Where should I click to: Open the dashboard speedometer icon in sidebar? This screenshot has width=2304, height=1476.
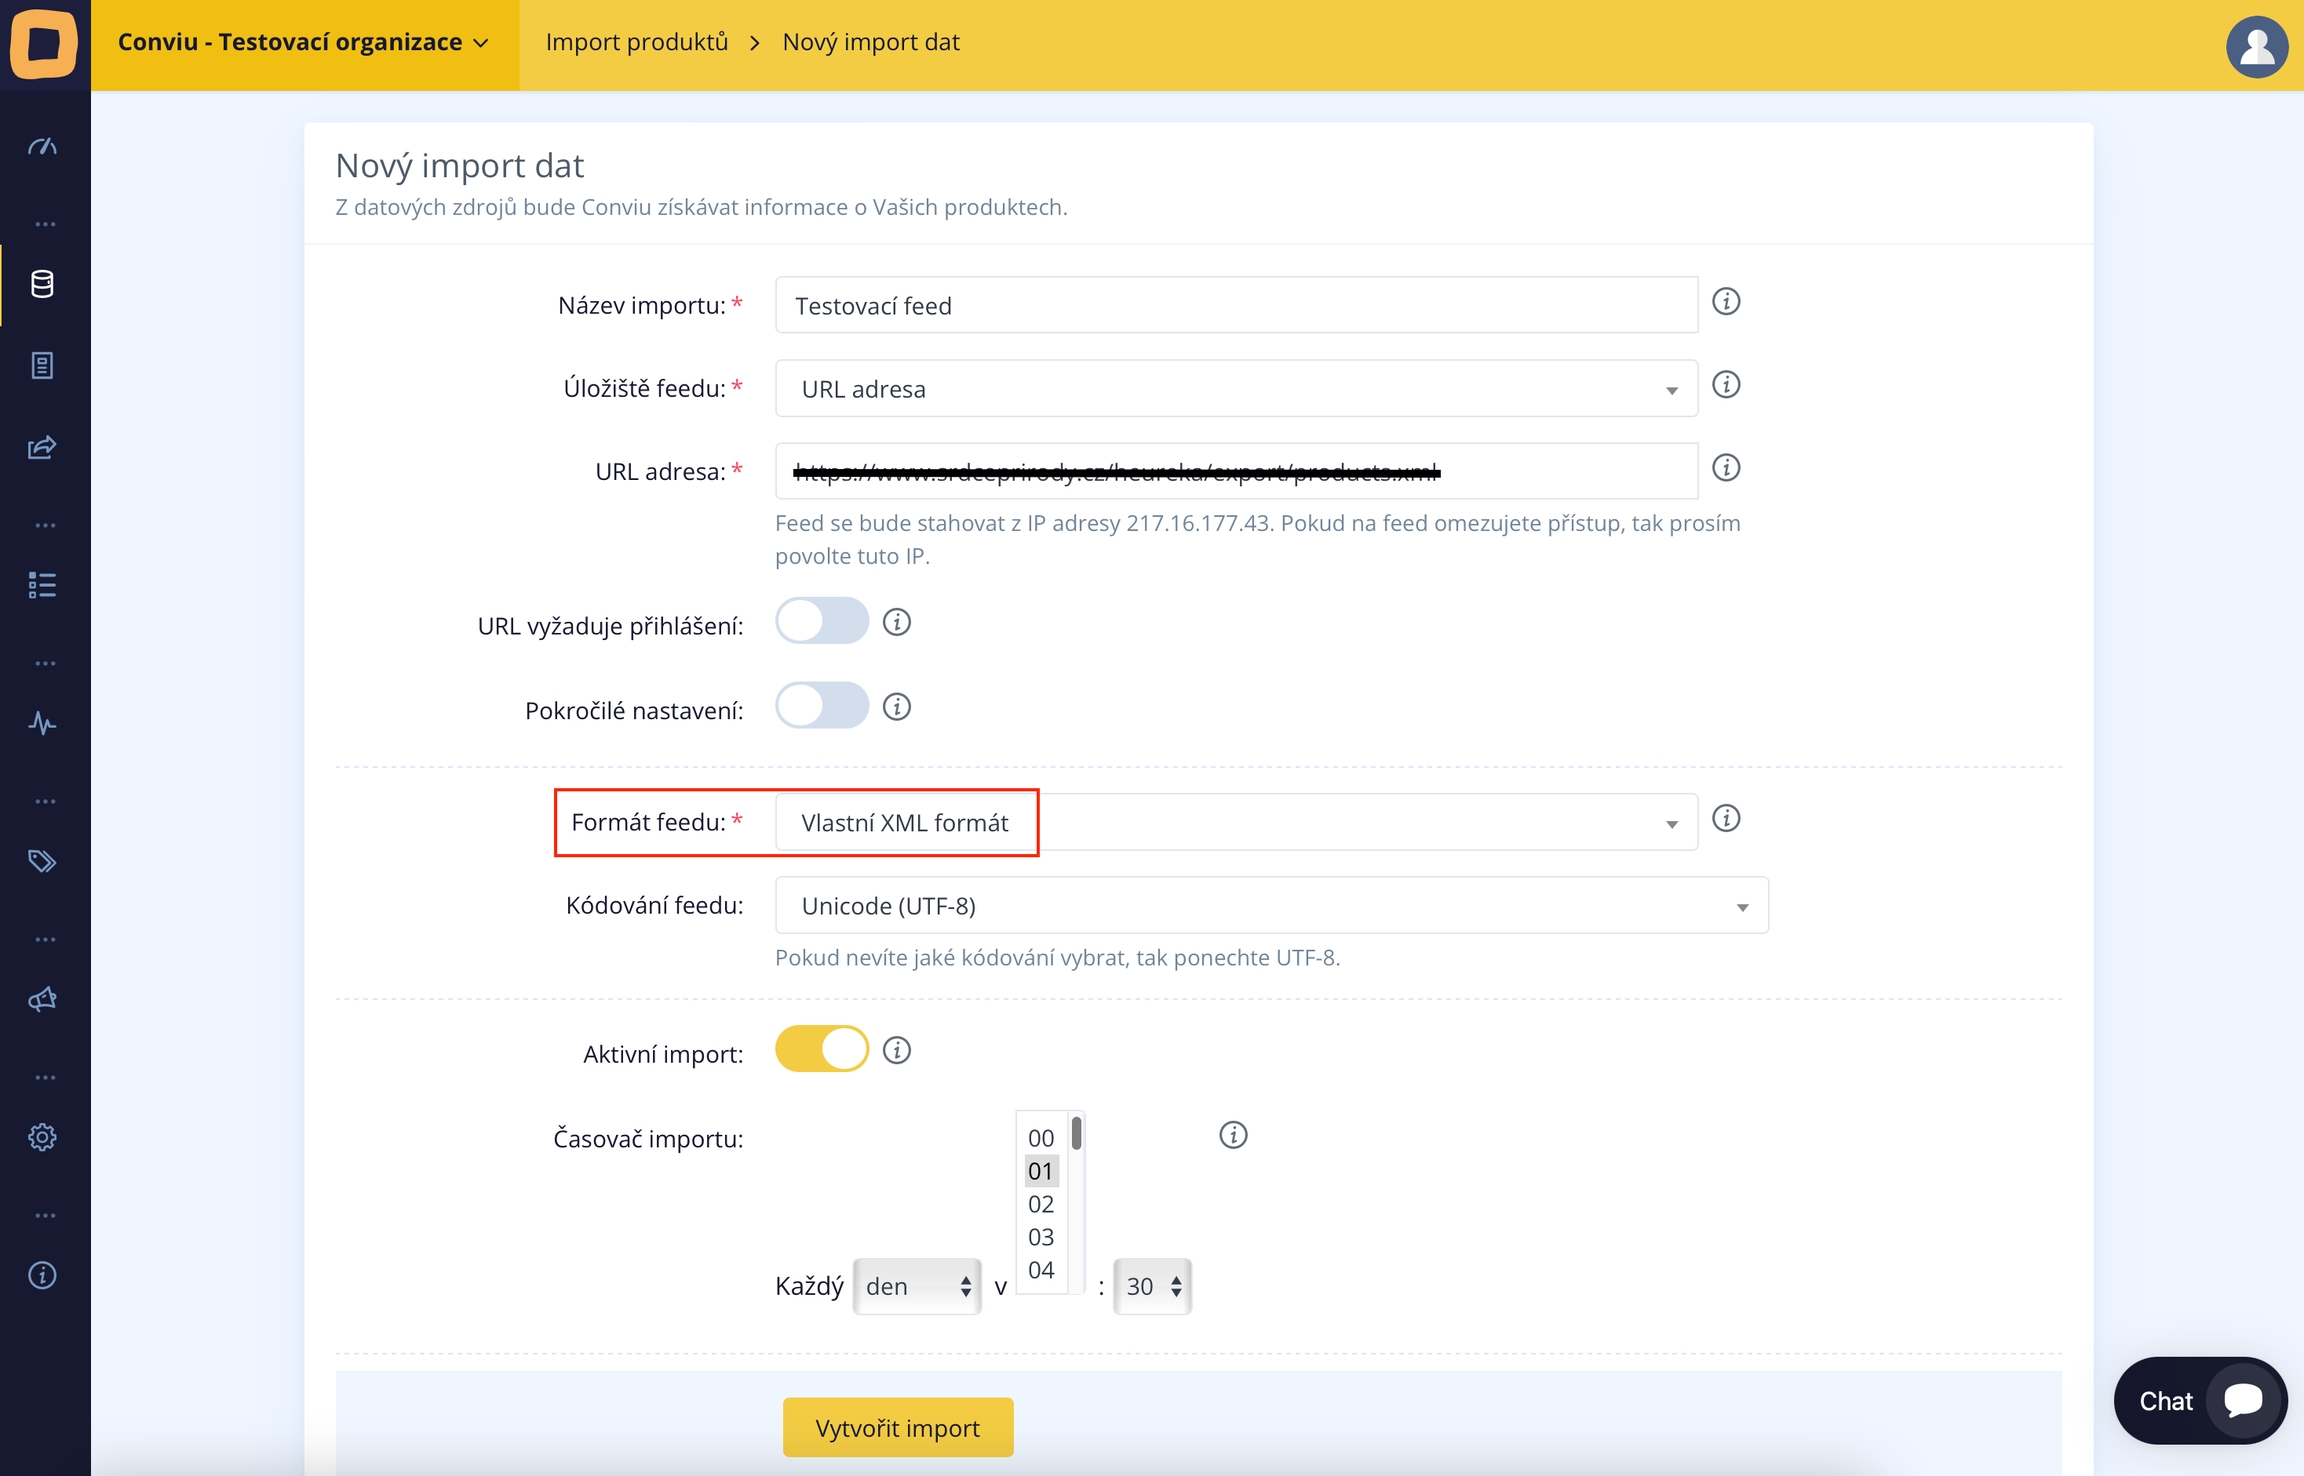pyautogui.click(x=42, y=147)
